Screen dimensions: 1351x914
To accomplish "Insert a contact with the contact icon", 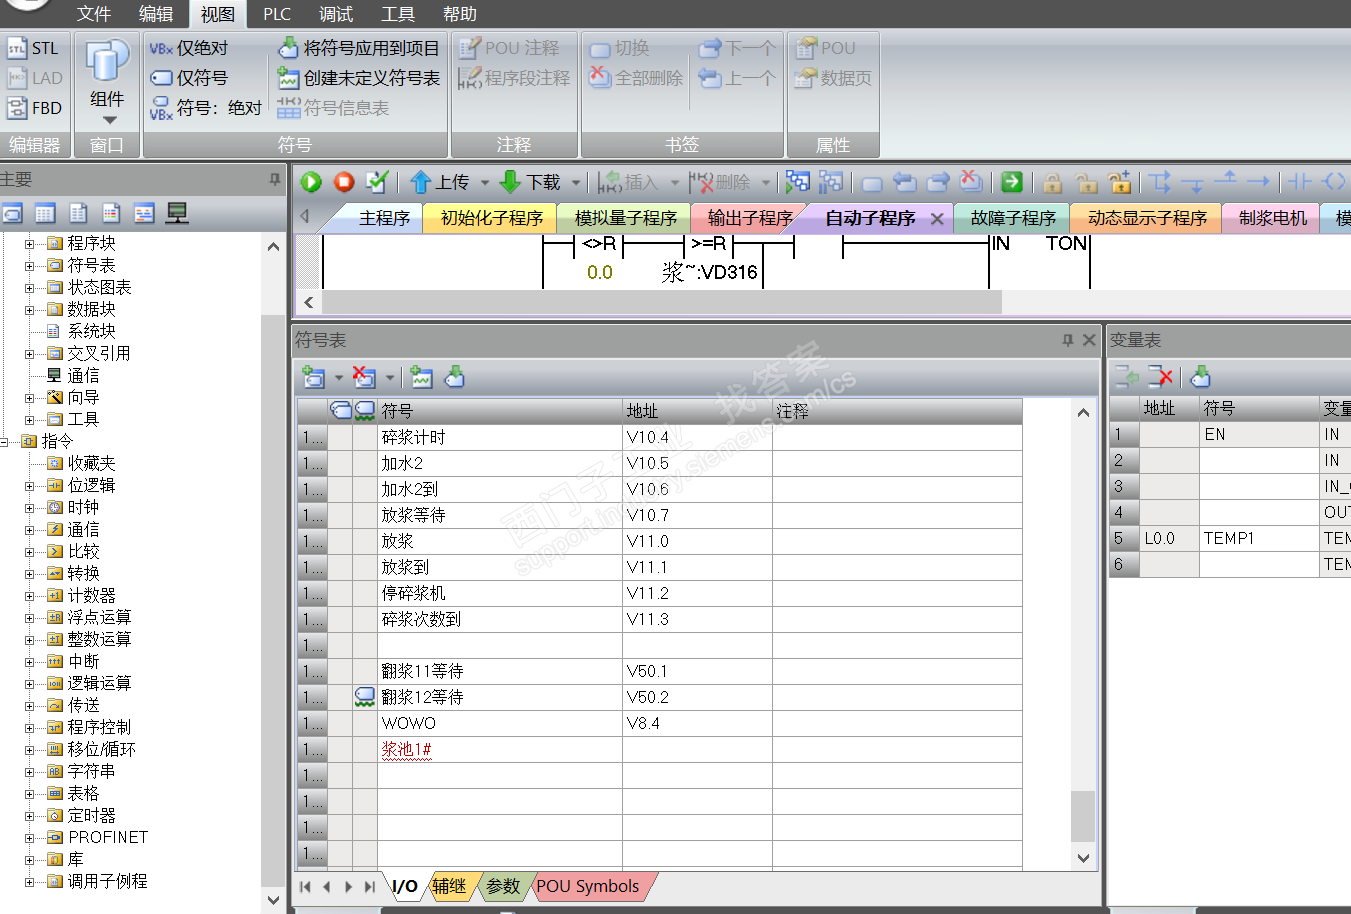I will [x=1300, y=182].
